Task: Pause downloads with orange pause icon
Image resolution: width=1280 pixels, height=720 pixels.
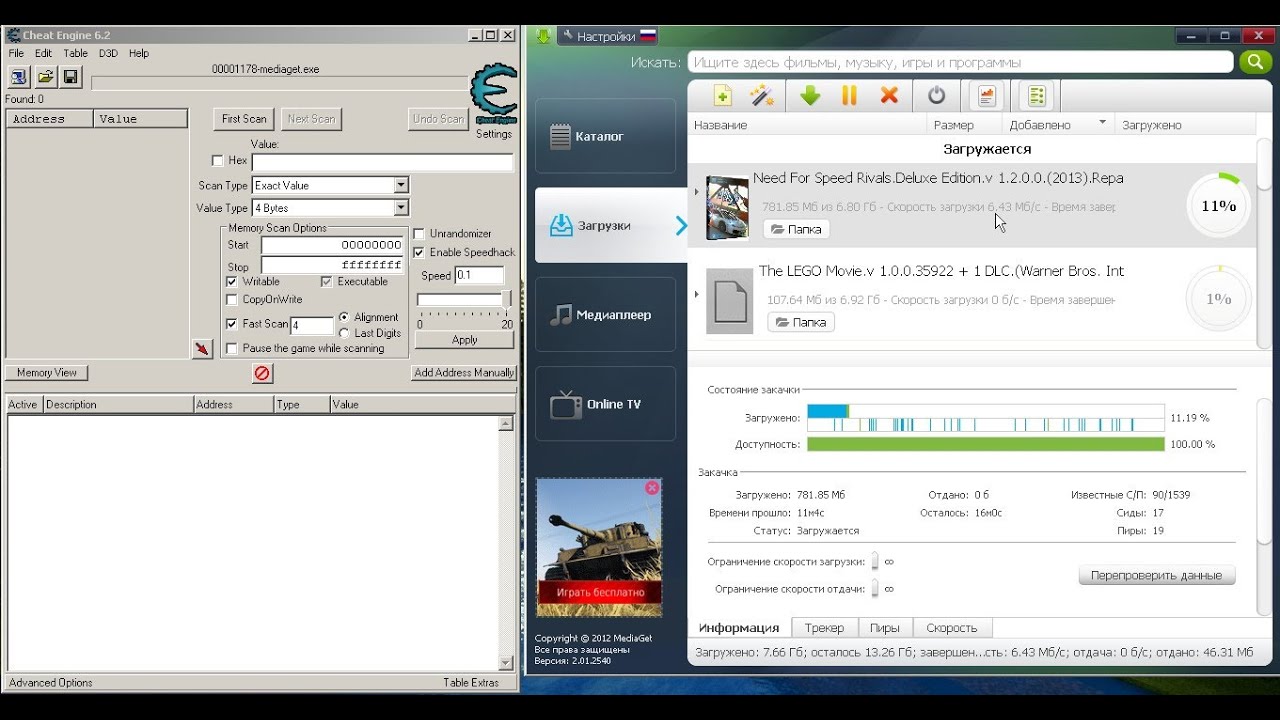Action: point(850,96)
